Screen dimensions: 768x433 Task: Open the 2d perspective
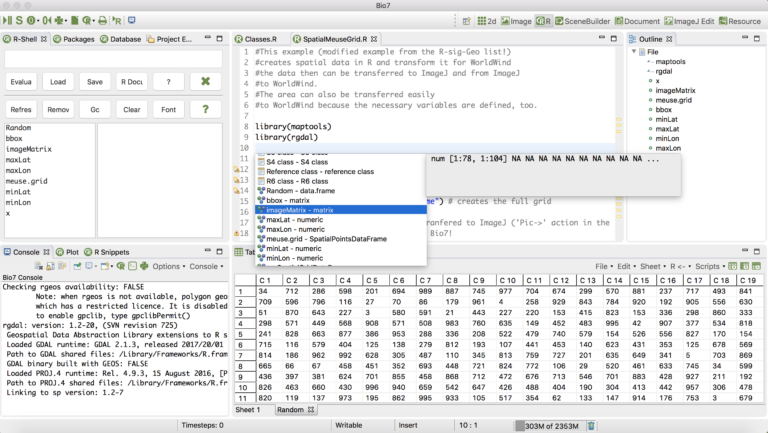coord(486,20)
